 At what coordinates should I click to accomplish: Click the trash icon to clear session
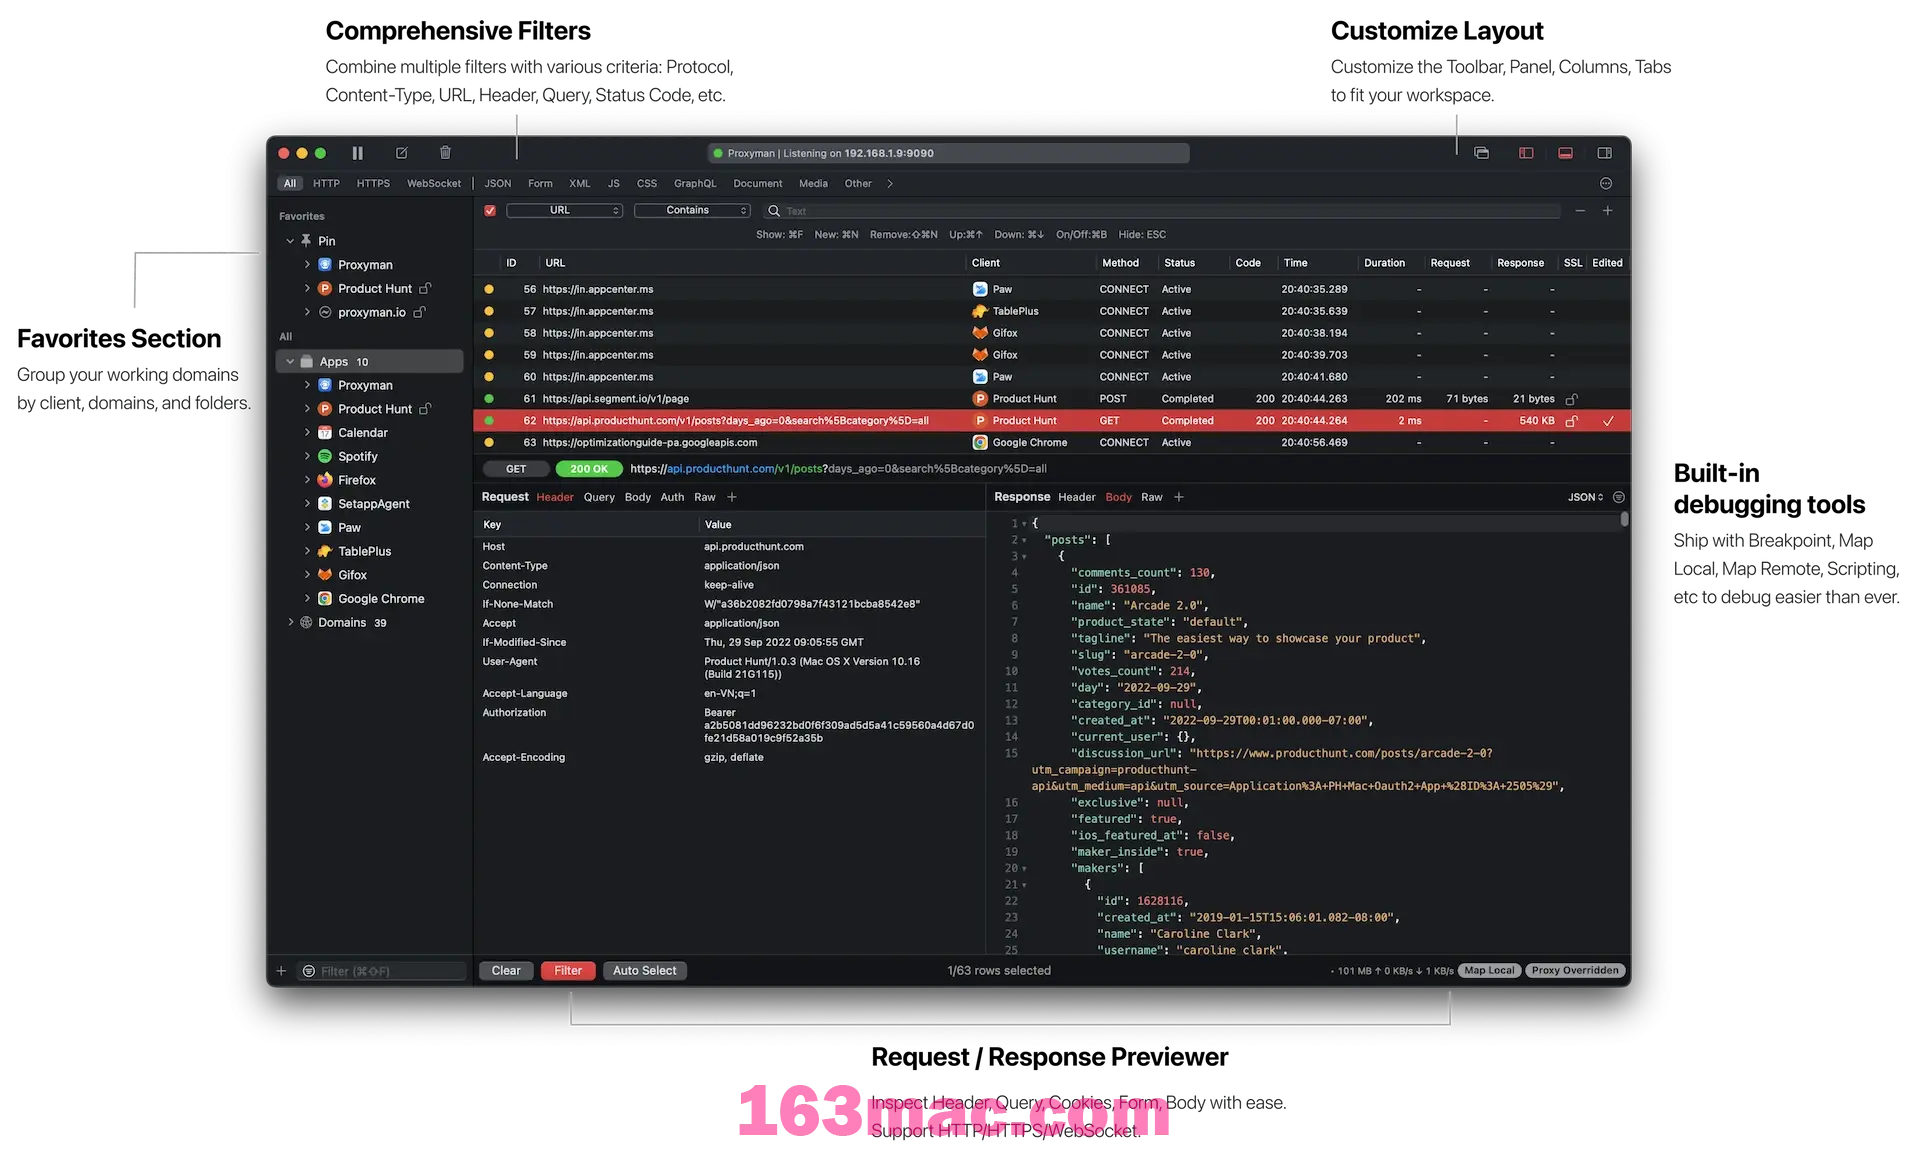pos(445,153)
